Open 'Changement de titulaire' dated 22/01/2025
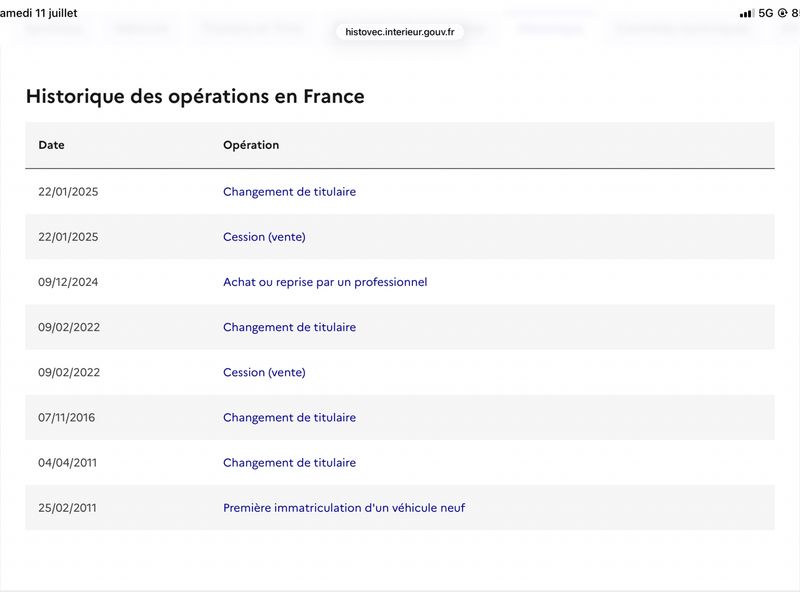This screenshot has width=800, height=600. pyautogui.click(x=289, y=192)
